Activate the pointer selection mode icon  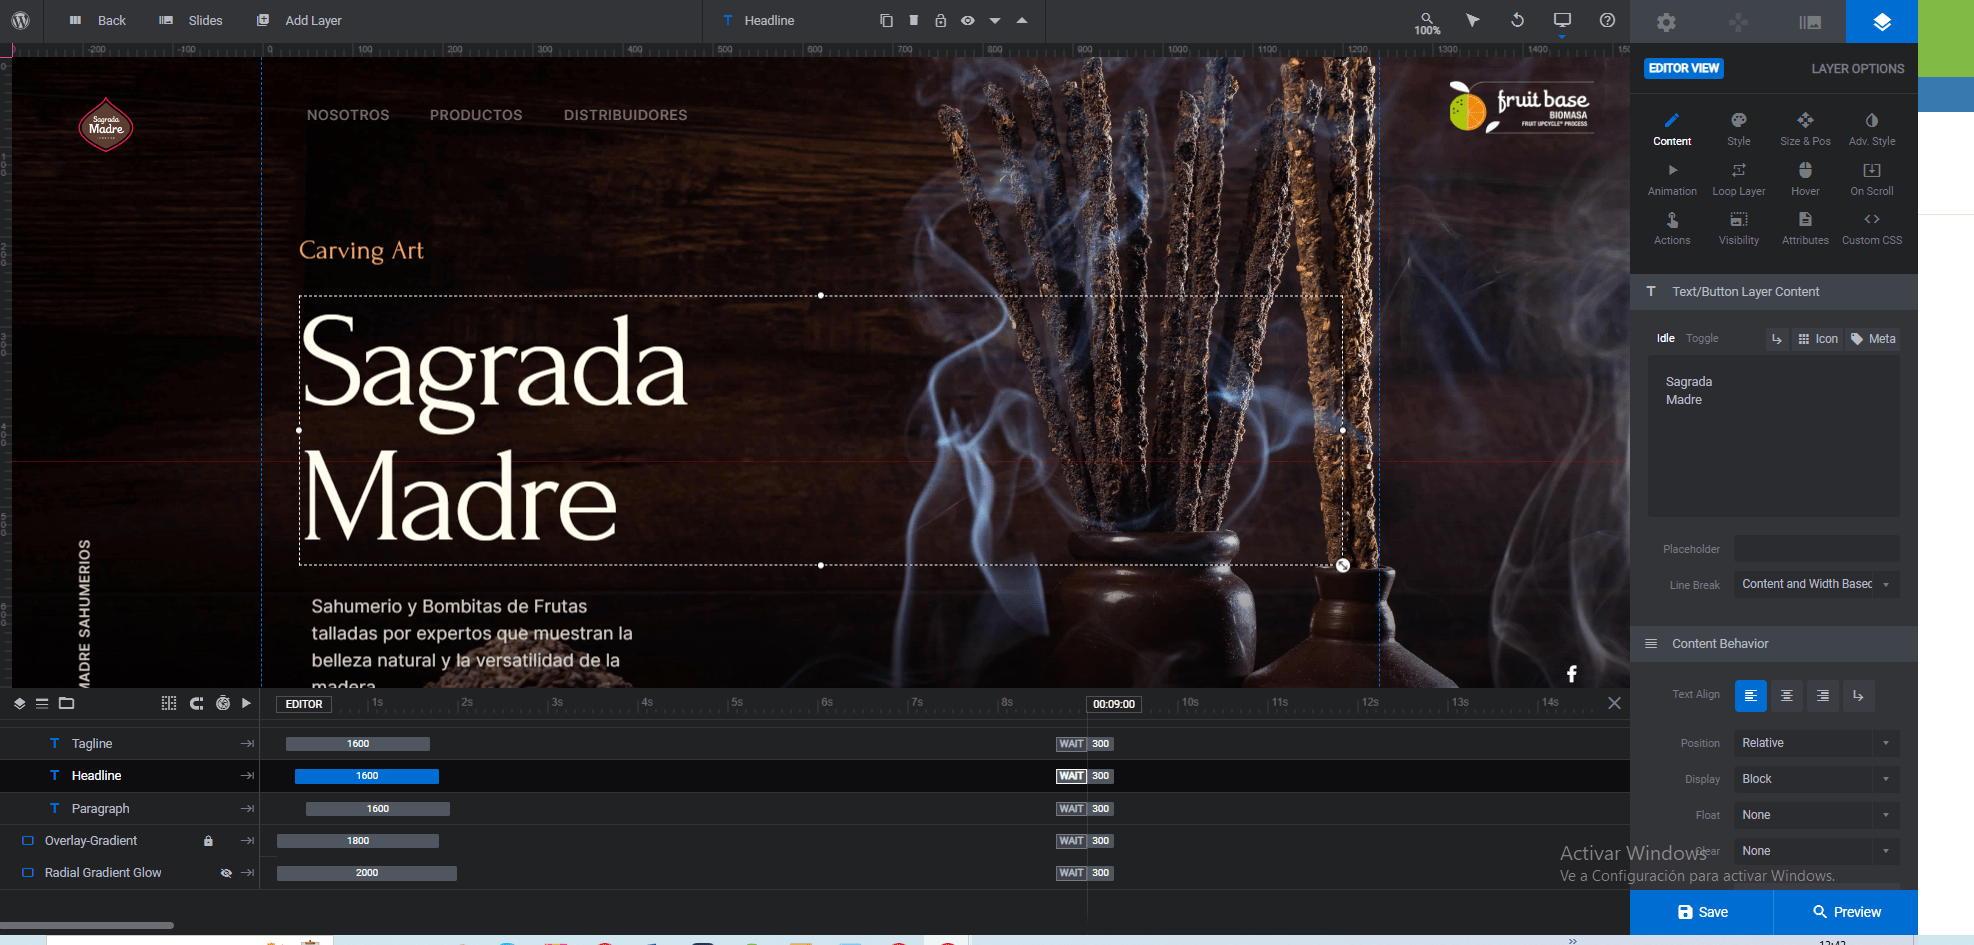[x=1472, y=20]
